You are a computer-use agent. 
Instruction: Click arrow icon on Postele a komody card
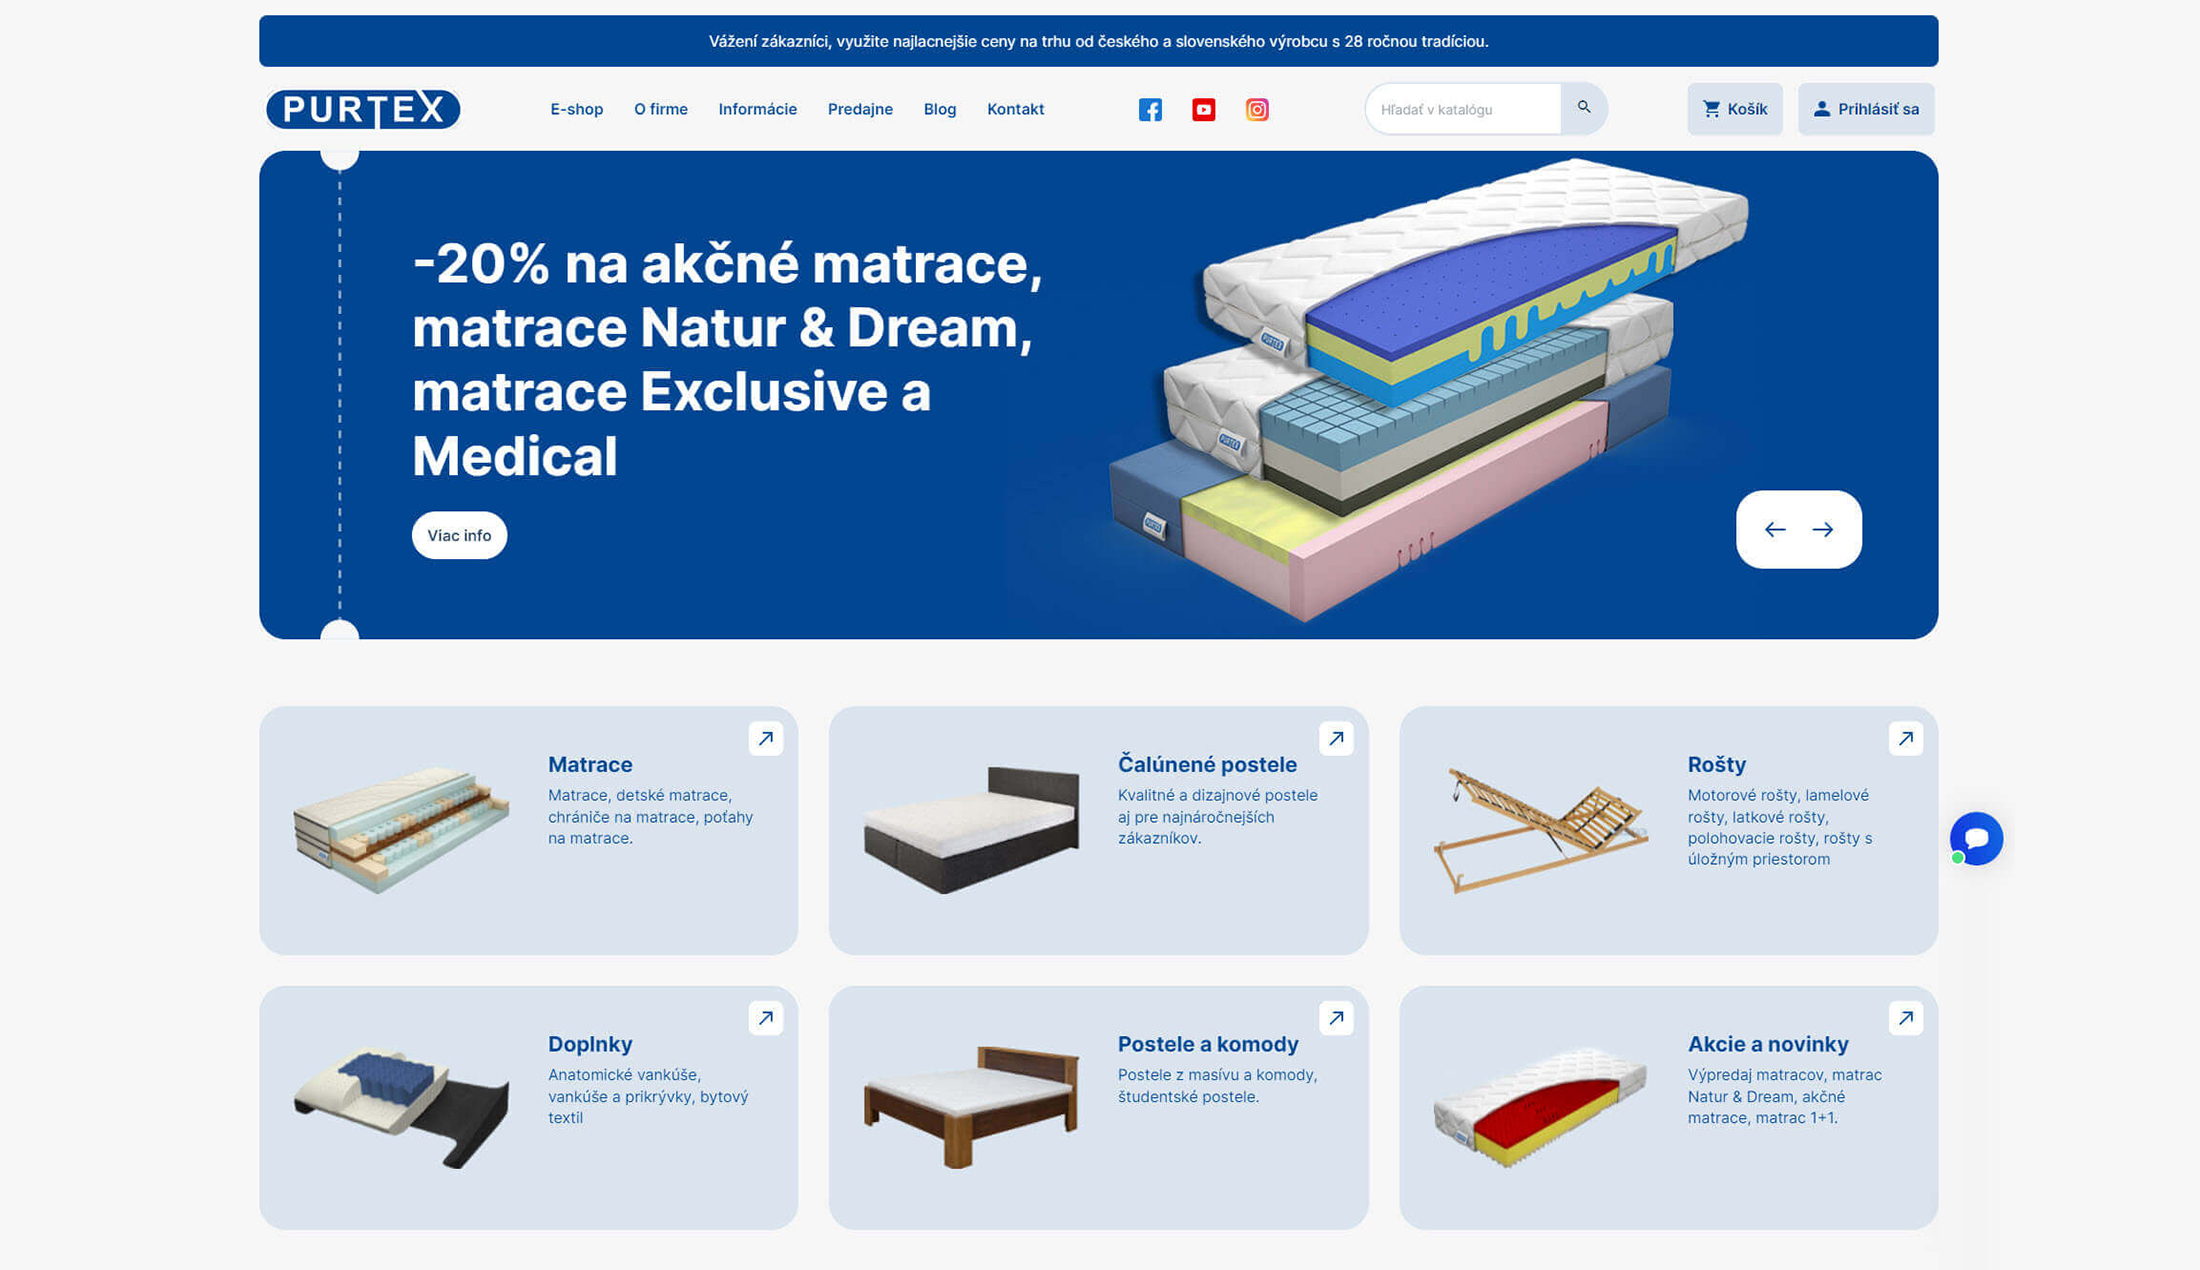coord(1336,1018)
